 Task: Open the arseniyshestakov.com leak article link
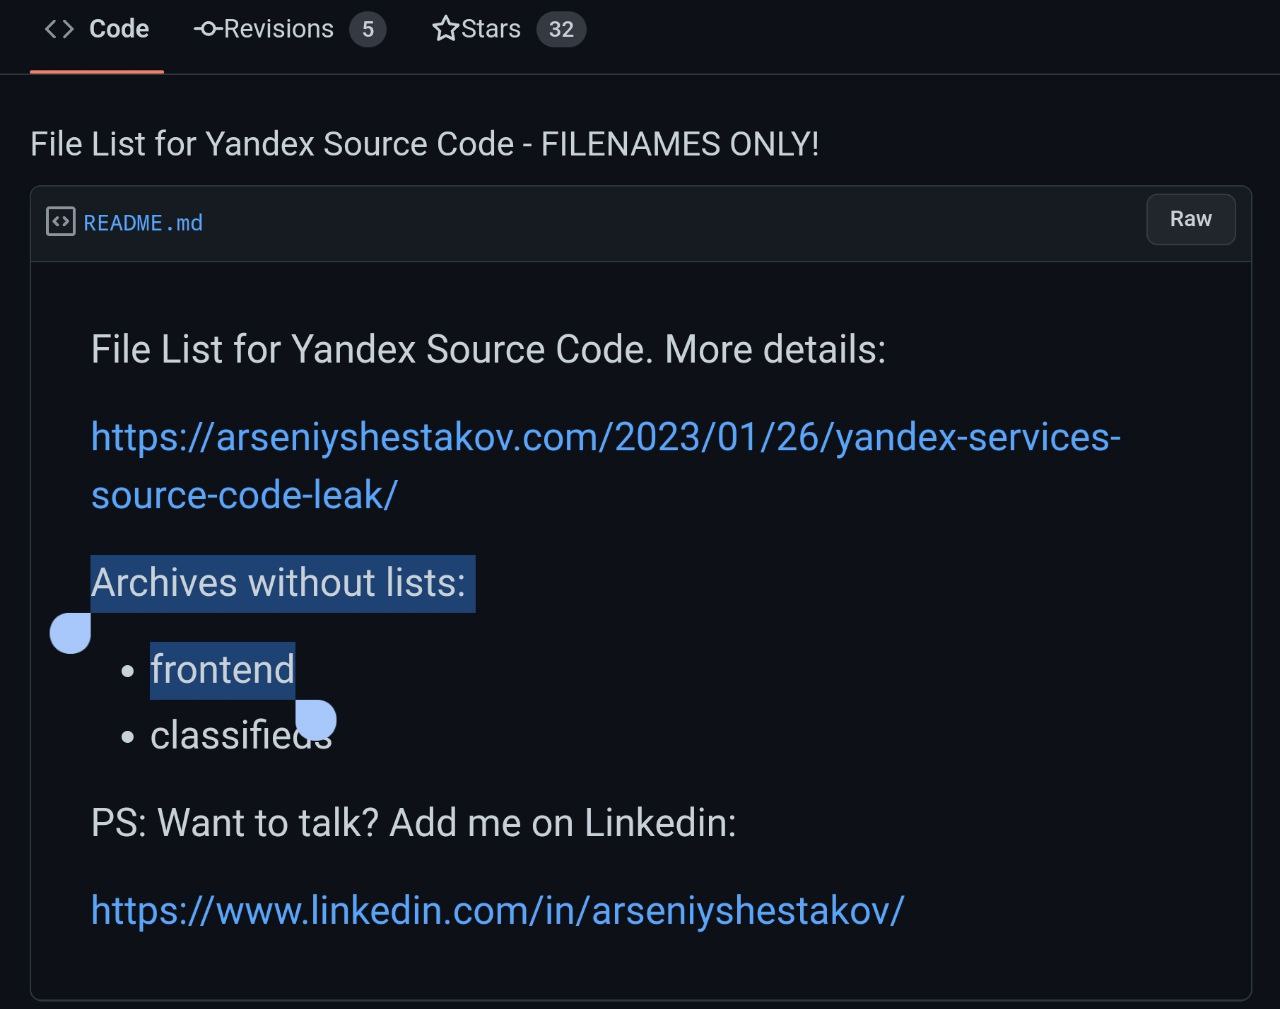click(606, 466)
